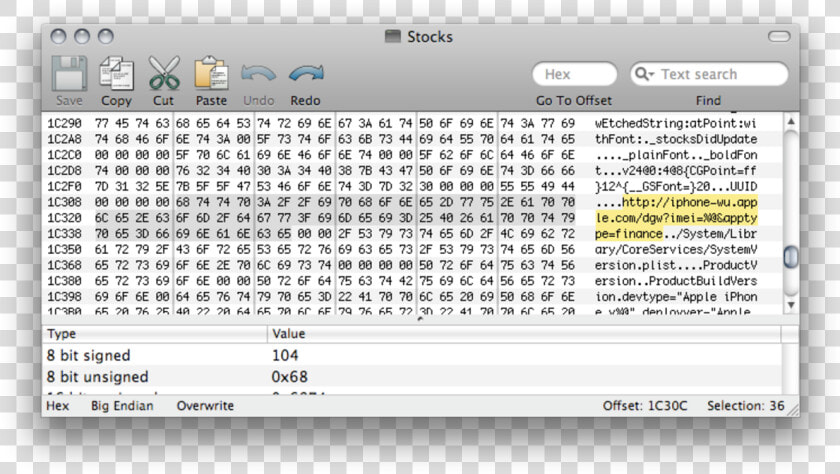Click the Stocks document icon in title bar

393,36
